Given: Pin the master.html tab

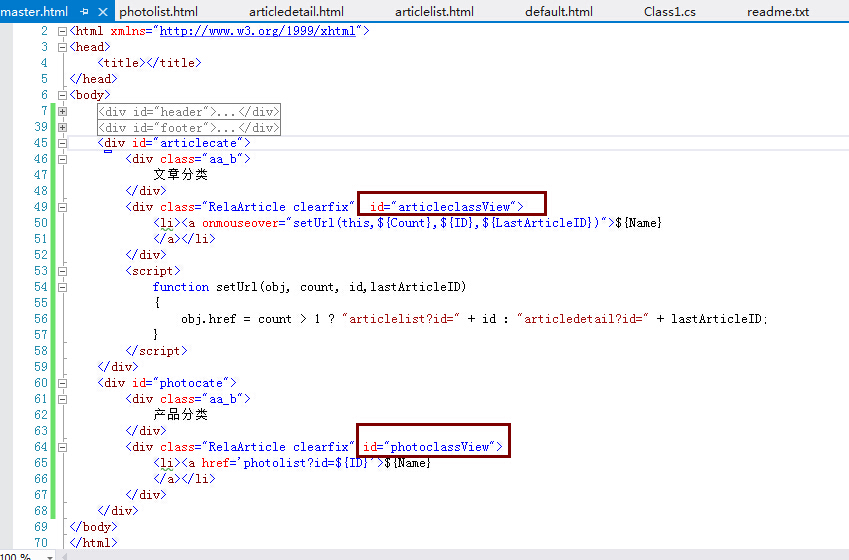Looking at the screenshot, I should [x=84, y=11].
